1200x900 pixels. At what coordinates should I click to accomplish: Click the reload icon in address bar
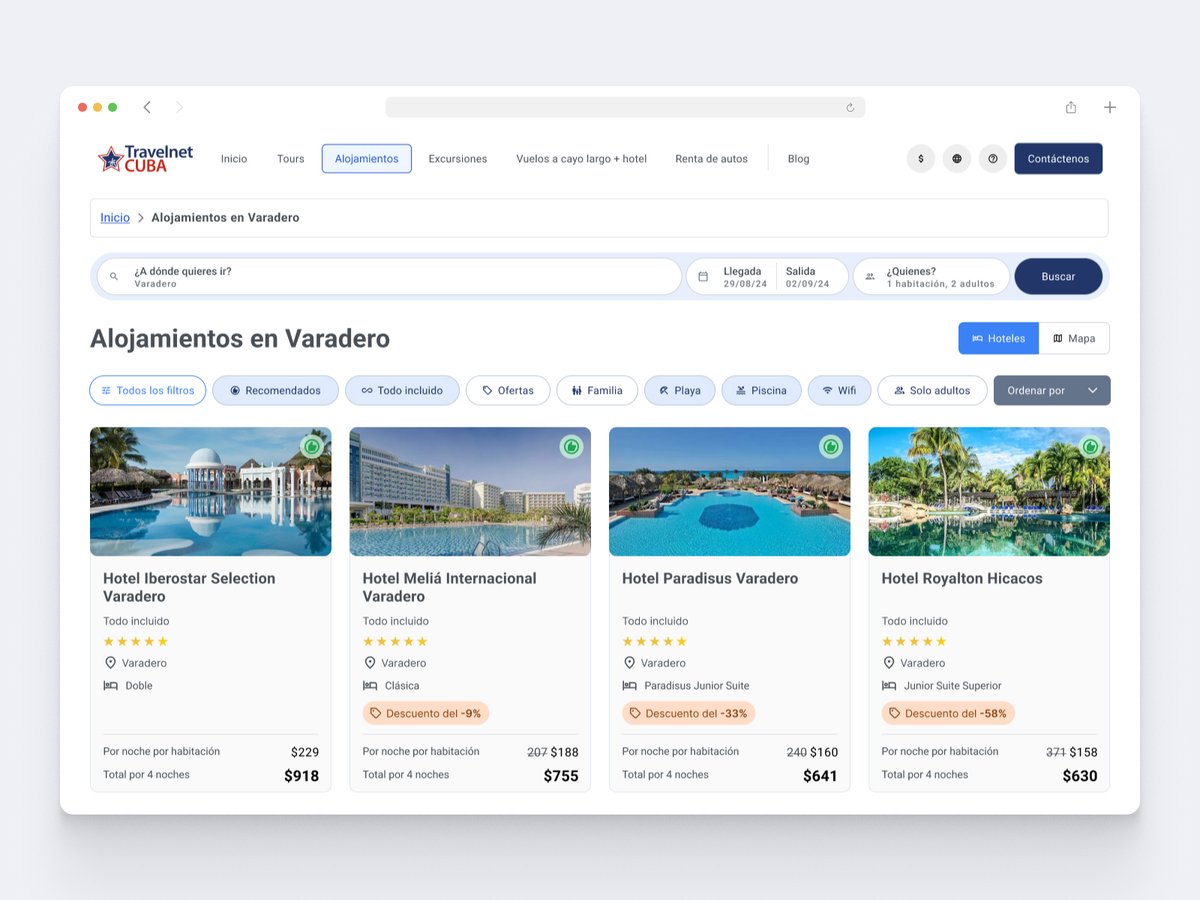pos(850,107)
